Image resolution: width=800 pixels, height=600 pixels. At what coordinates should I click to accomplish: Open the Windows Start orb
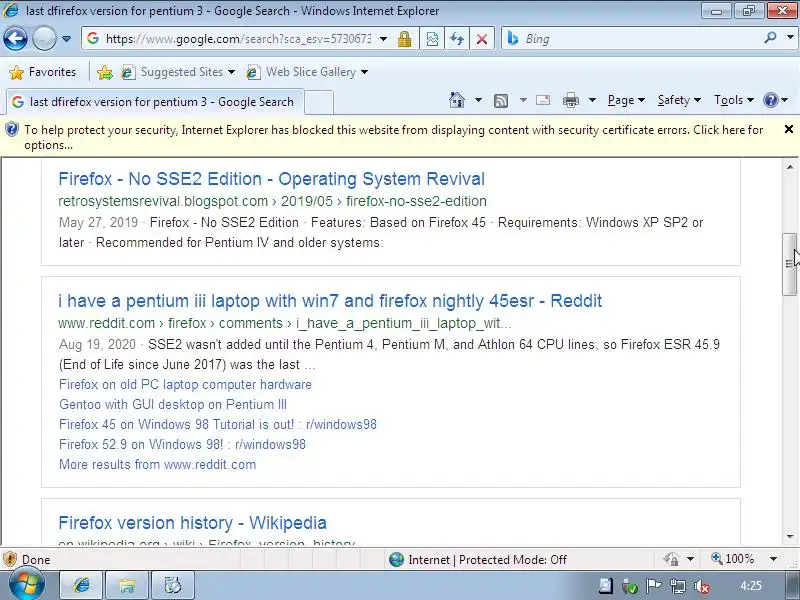point(27,585)
